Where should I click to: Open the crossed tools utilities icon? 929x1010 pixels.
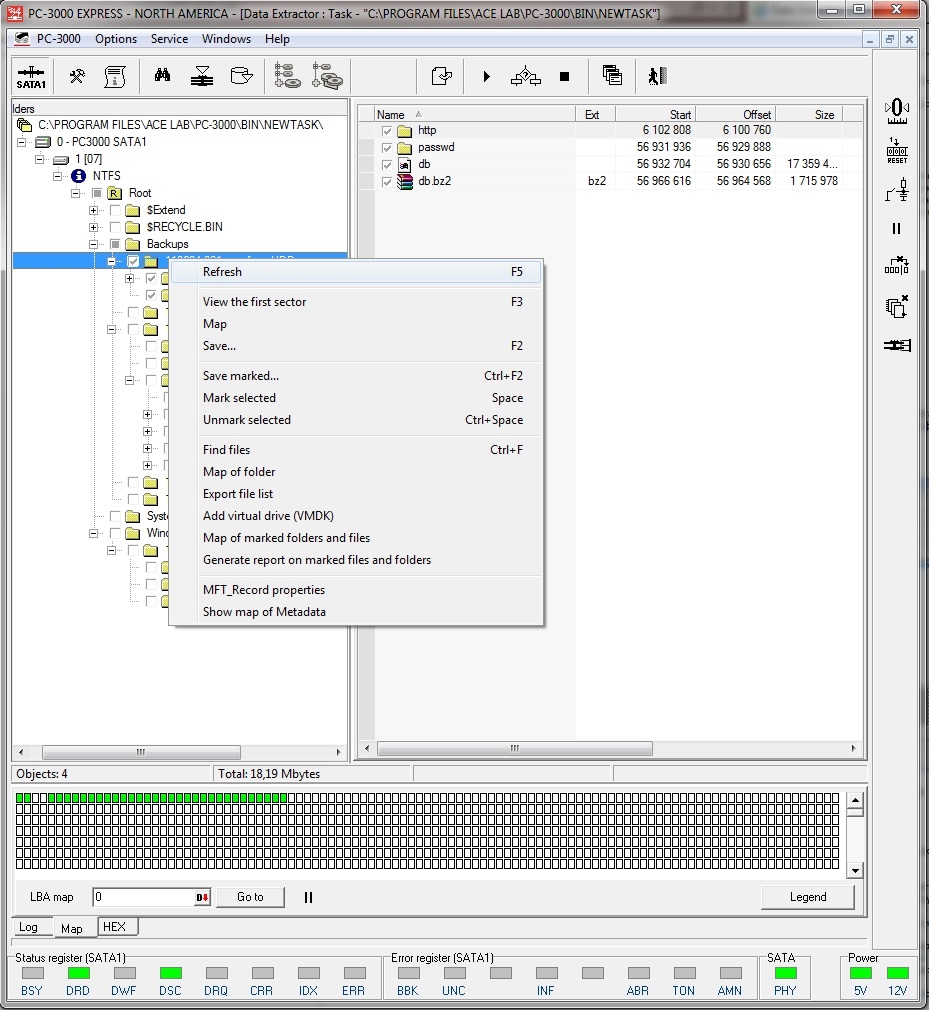(77, 77)
